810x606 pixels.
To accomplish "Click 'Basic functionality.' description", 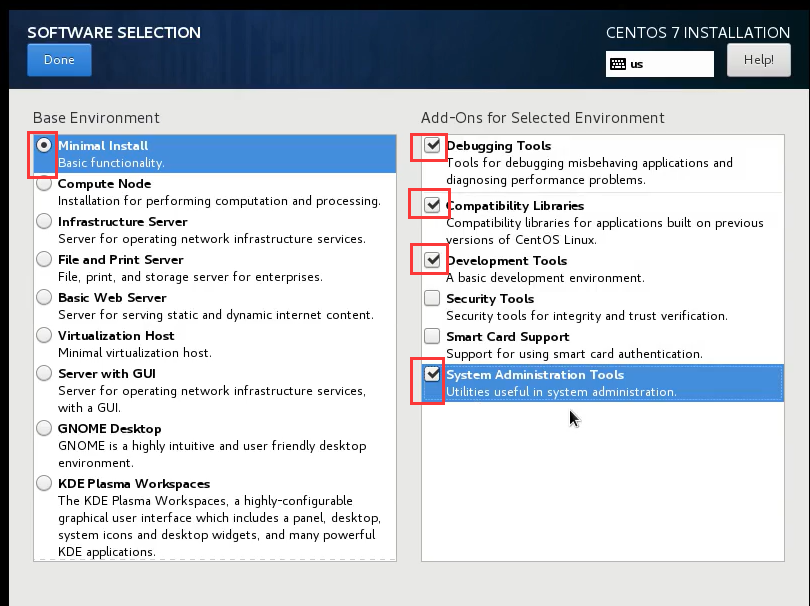I will point(111,163).
